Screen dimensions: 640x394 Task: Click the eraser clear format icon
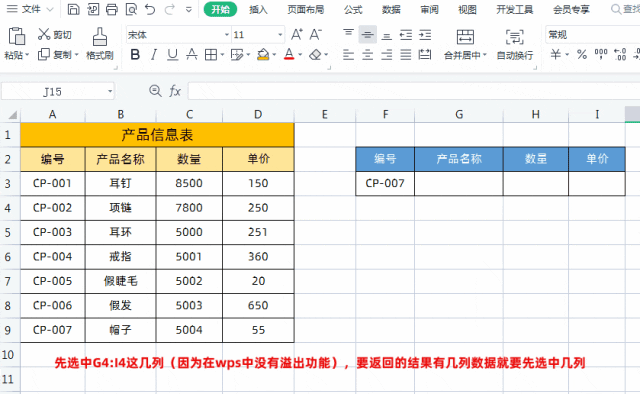[315, 54]
